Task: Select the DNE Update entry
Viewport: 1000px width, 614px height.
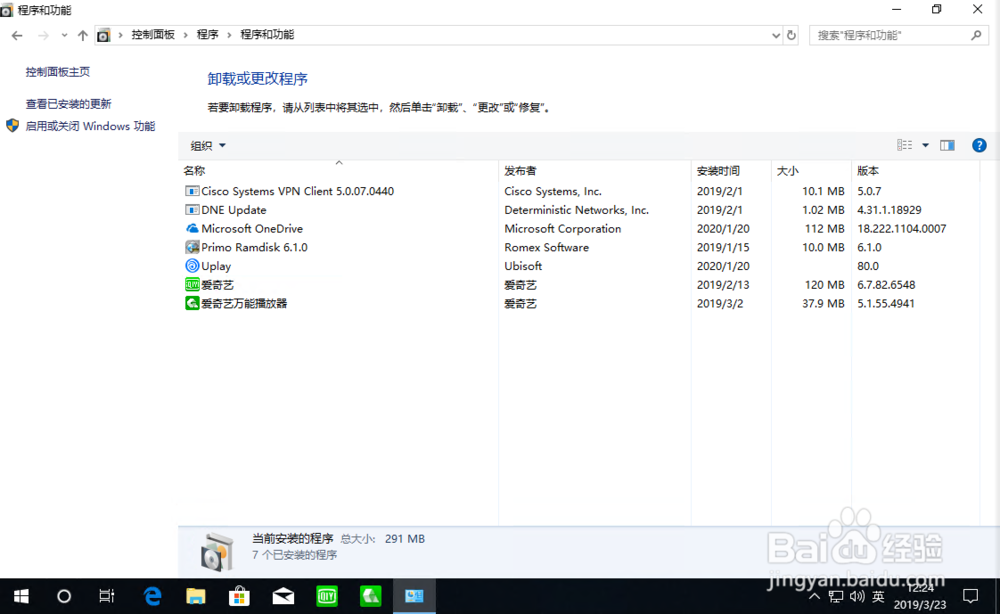Action: (233, 210)
